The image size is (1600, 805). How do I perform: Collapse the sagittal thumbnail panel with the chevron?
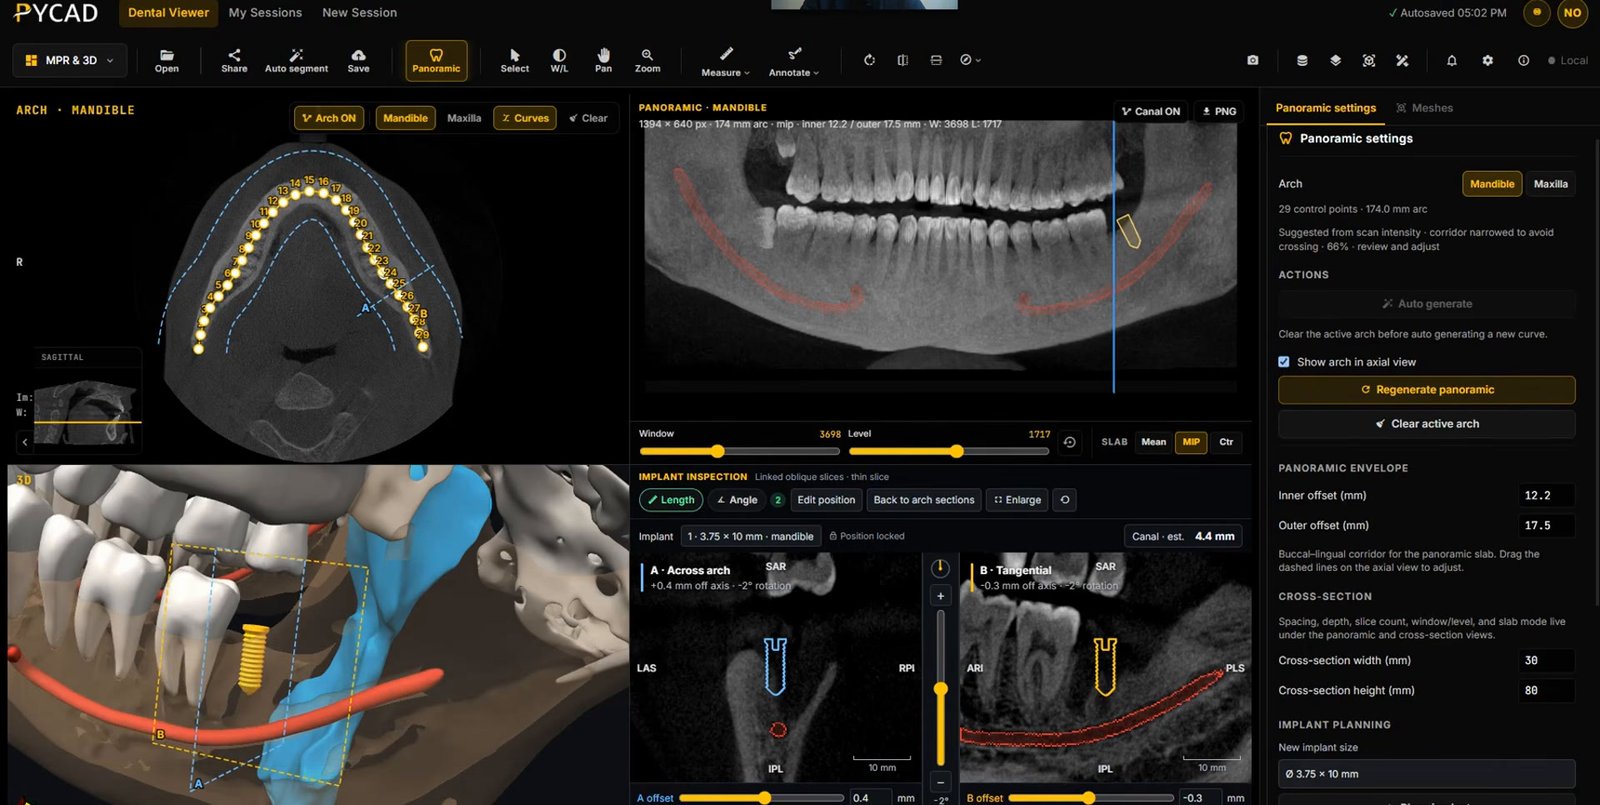(x=25, y=441)
